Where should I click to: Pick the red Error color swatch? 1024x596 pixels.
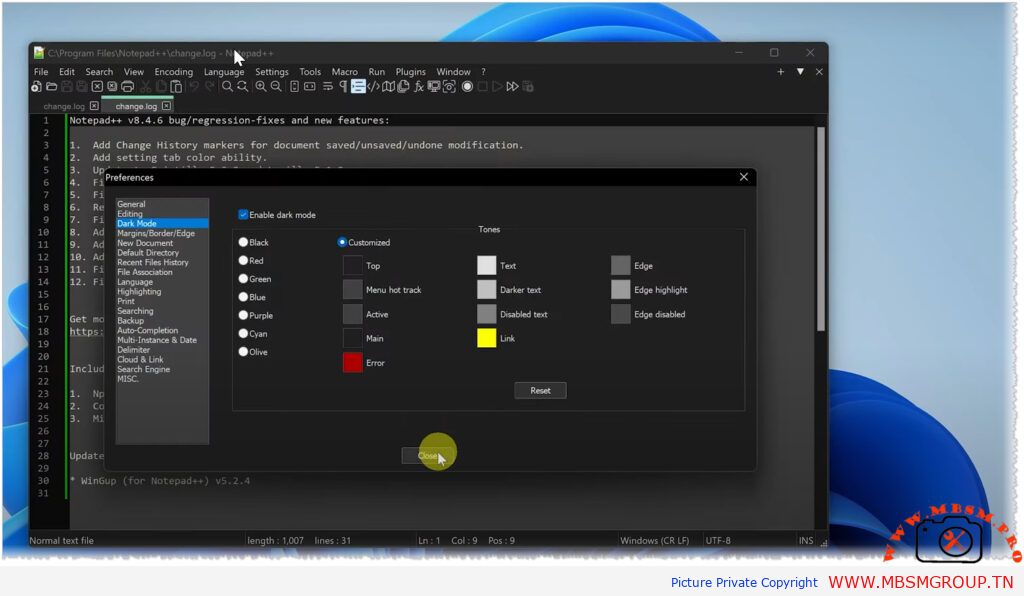[353, 362]
